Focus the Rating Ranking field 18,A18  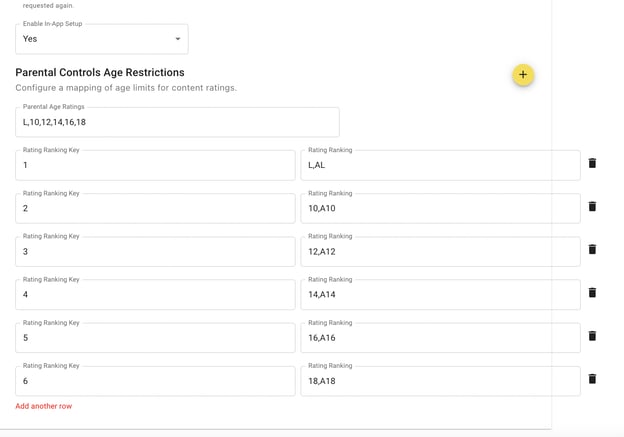[440, 381]
